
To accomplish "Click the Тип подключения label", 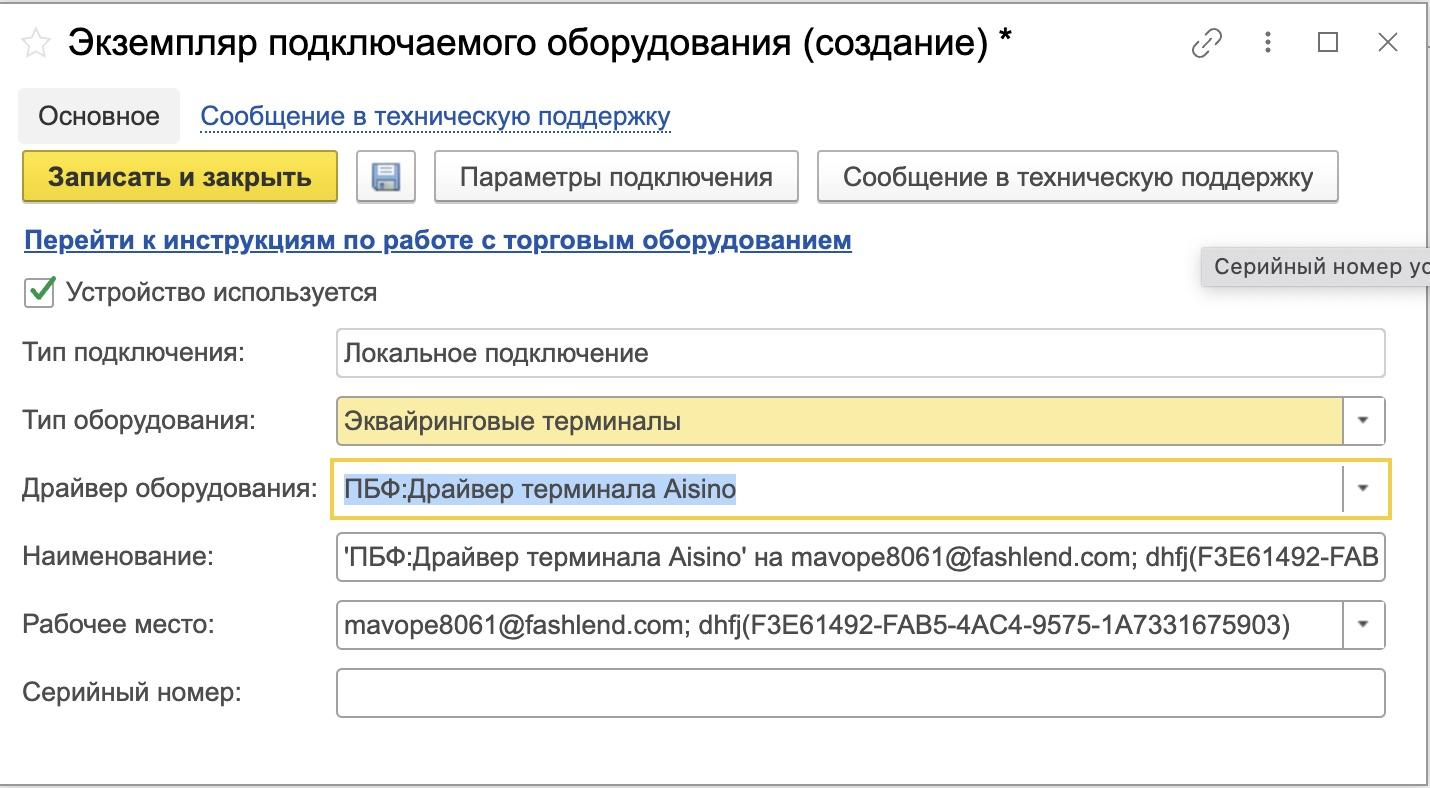I will click(x=133, y=352).
